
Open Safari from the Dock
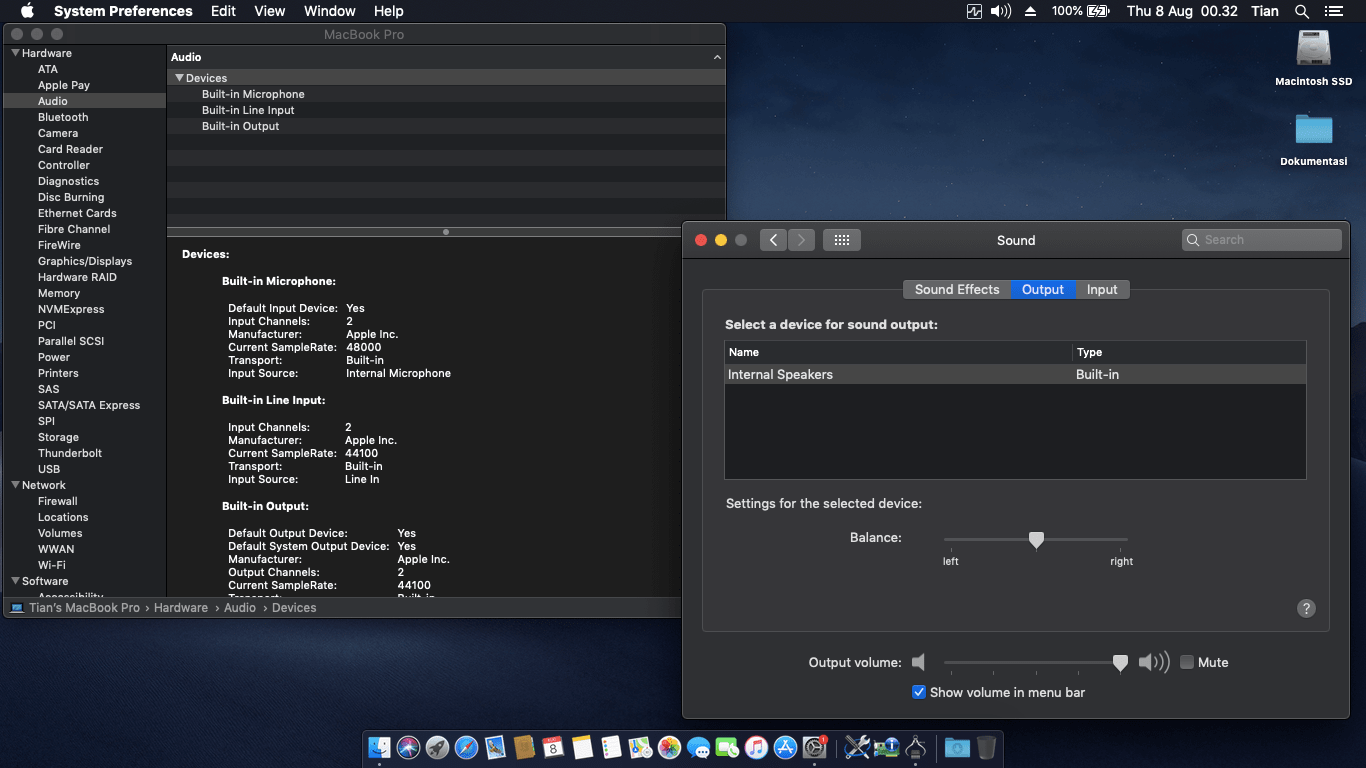(x=466, y=747)
